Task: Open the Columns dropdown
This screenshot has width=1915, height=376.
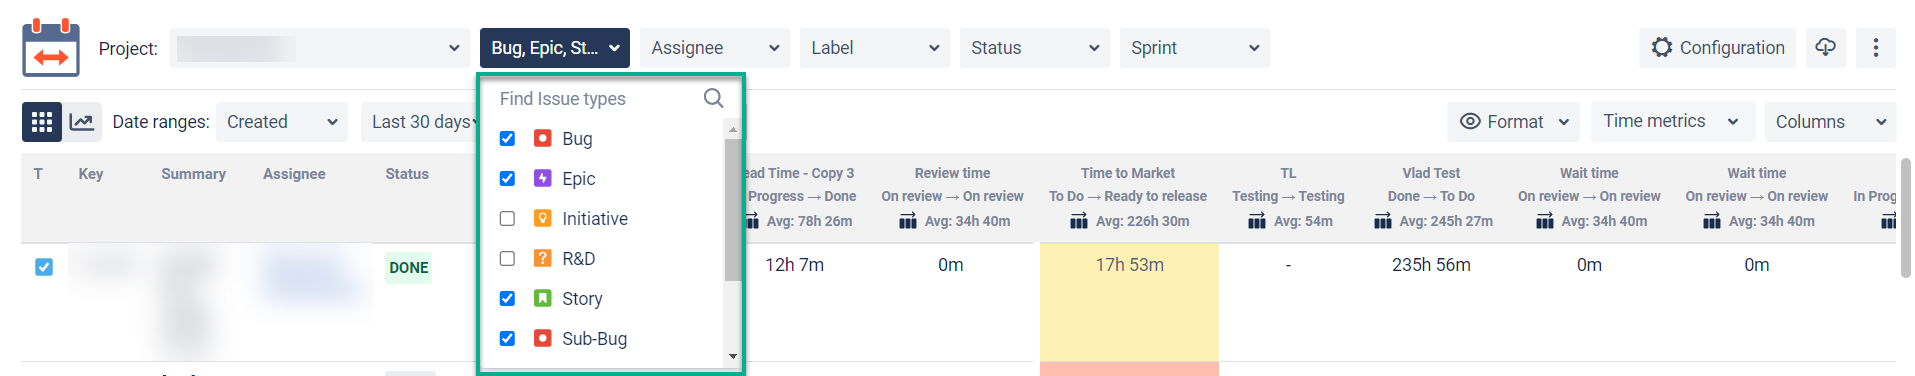Action: click(1830, 122)
